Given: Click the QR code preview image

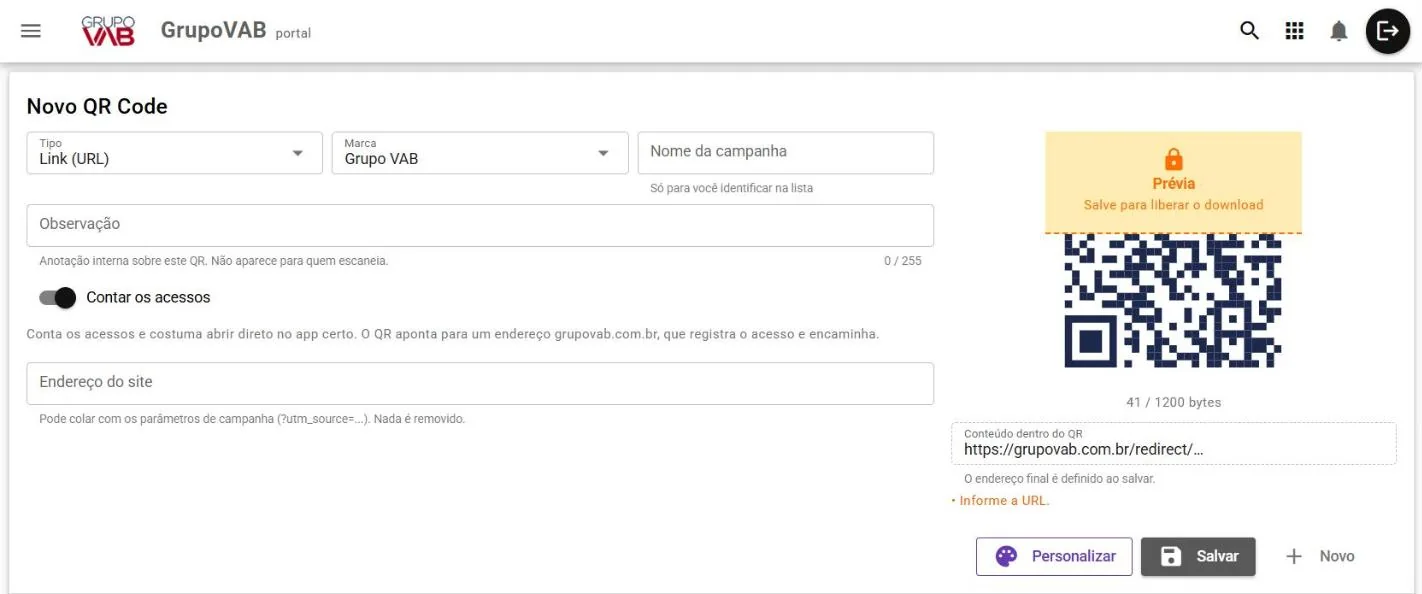Looking at the screenshot, I should pos(1173,301).
